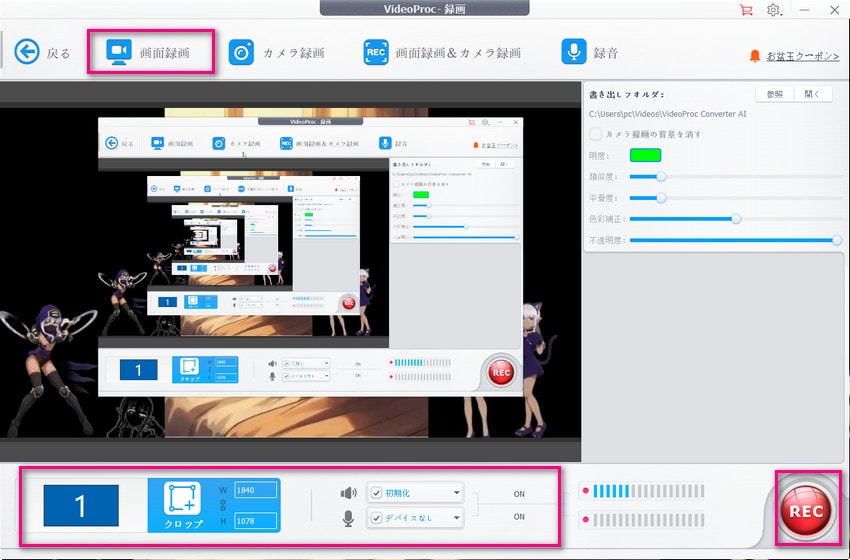Click the speaker system audio icon
Screen dimensions: 850x560
pos(348,493)
